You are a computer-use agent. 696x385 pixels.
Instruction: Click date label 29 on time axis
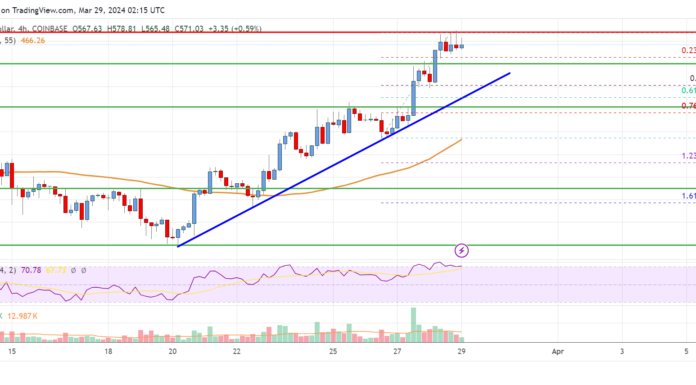coord(462,351)
